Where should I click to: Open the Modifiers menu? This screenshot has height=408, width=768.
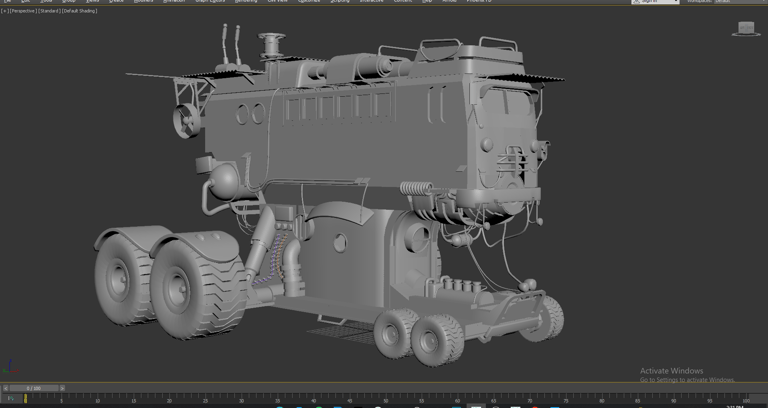pos(143,2)
